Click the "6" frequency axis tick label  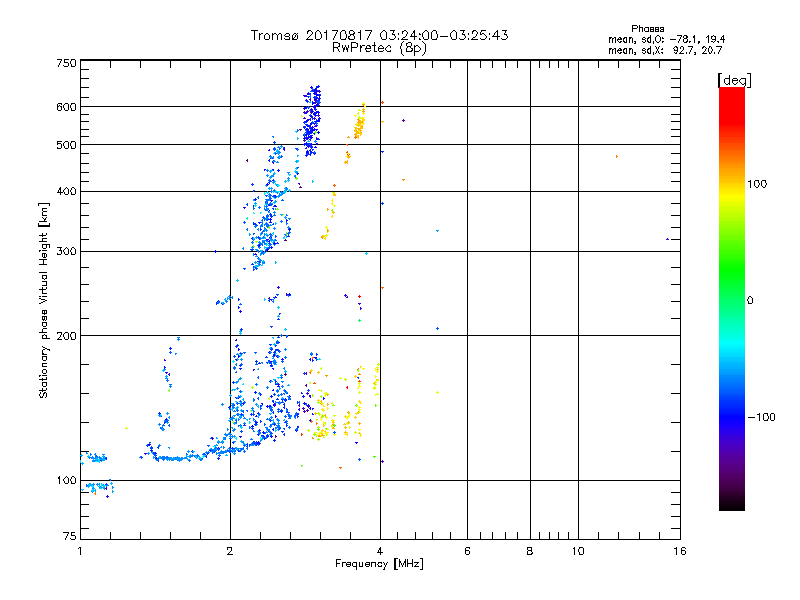467,551
